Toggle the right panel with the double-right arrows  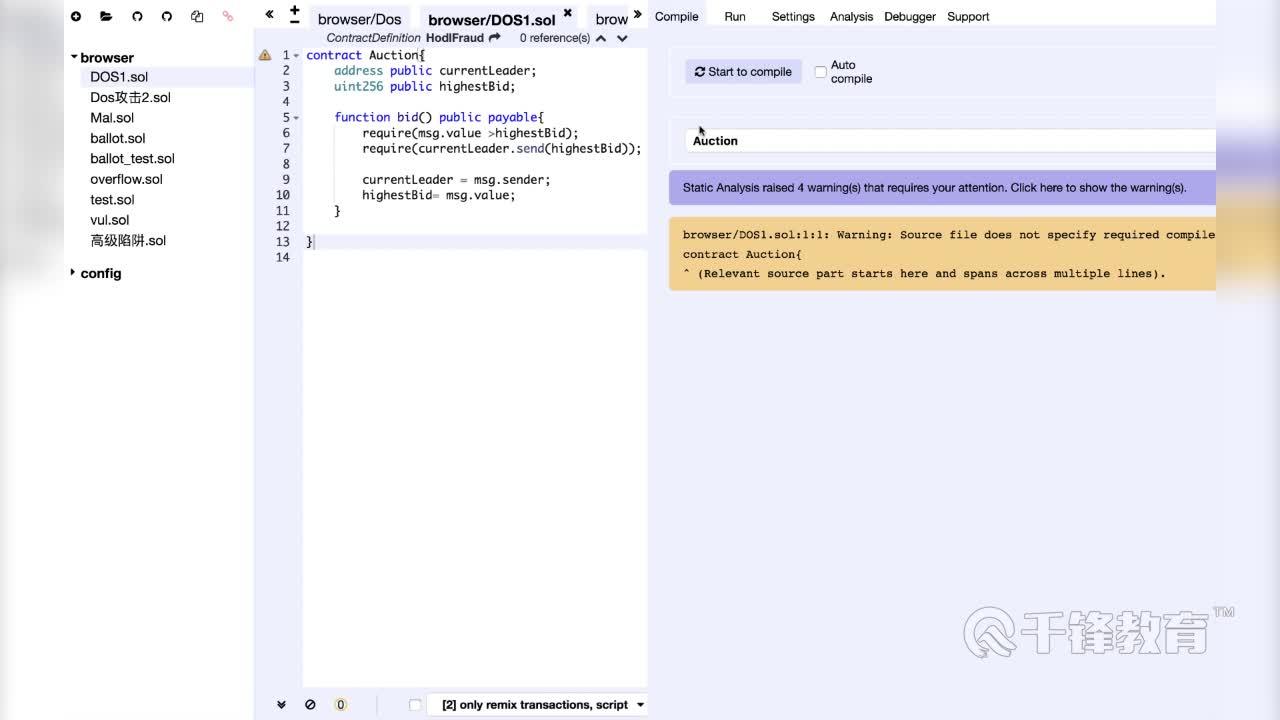tap(637, 14)
